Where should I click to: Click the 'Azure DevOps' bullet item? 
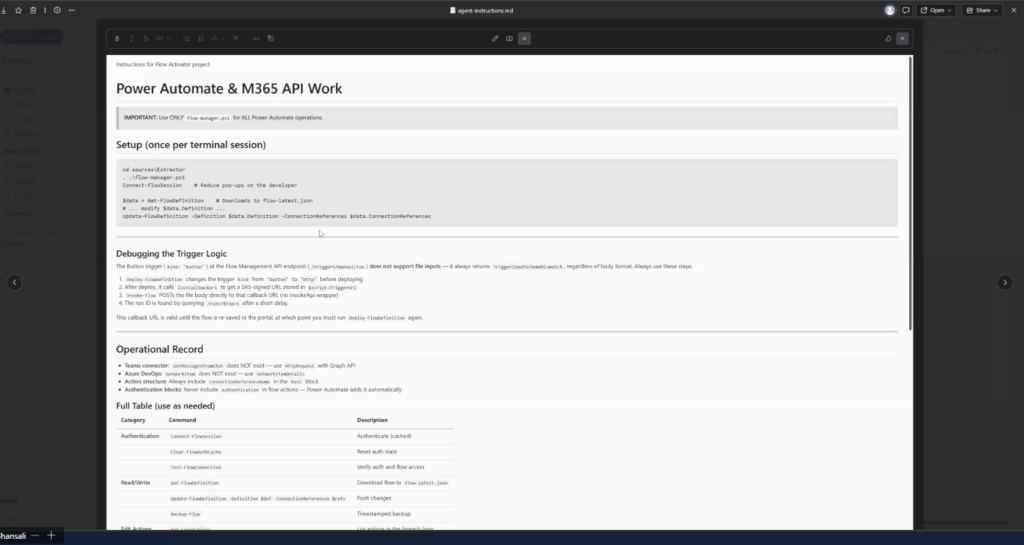(x=214, y=374)
